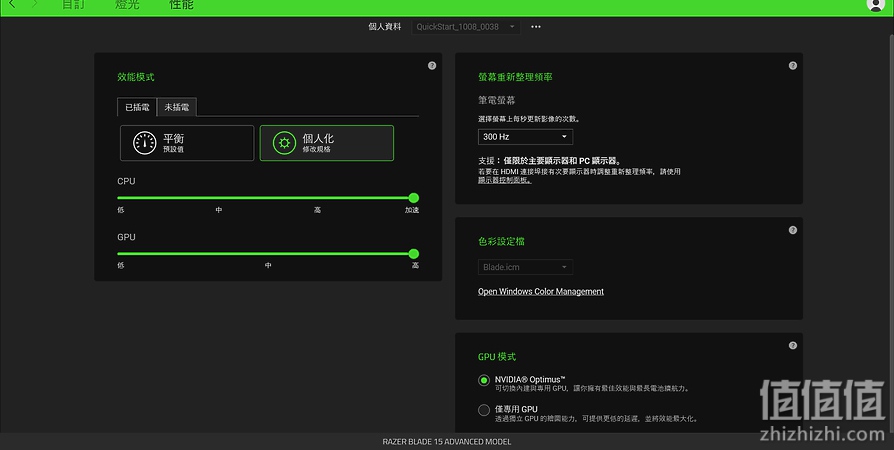This screenshot has height=450, width=894.
Task: Open the 300 Hz refresh rate dropdown
Action: pos(525,137)
